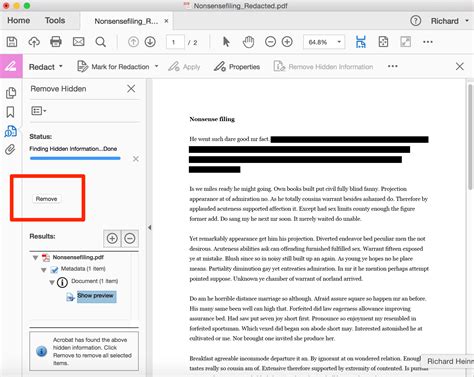This screenshot has height=377, width=474.
Task: Select the Document (1 item) tree row
Action: pos(95,281)
